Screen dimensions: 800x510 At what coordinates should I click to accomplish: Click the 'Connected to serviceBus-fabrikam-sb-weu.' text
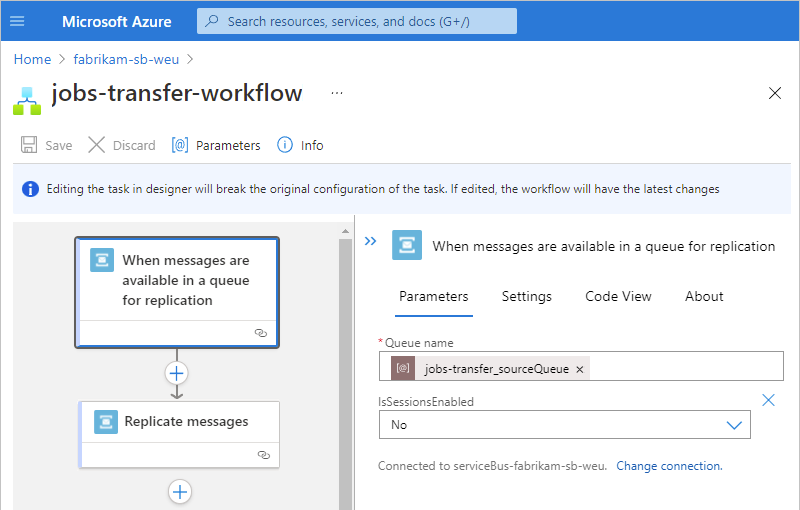pyautogui.click(x=492, y=466)
